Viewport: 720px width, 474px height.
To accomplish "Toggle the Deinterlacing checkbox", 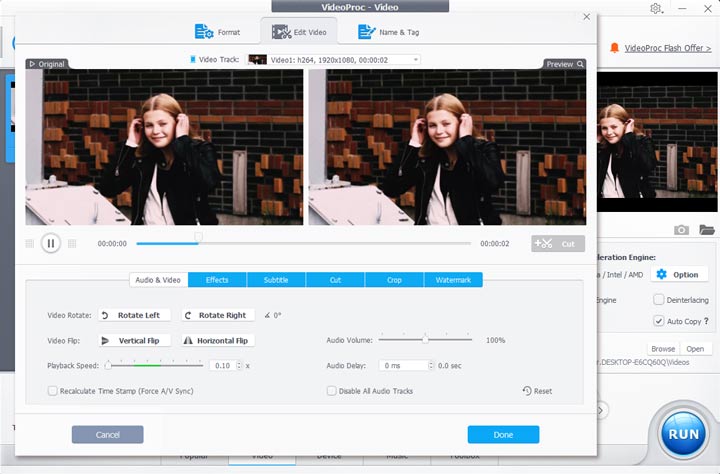I will 658,300.
